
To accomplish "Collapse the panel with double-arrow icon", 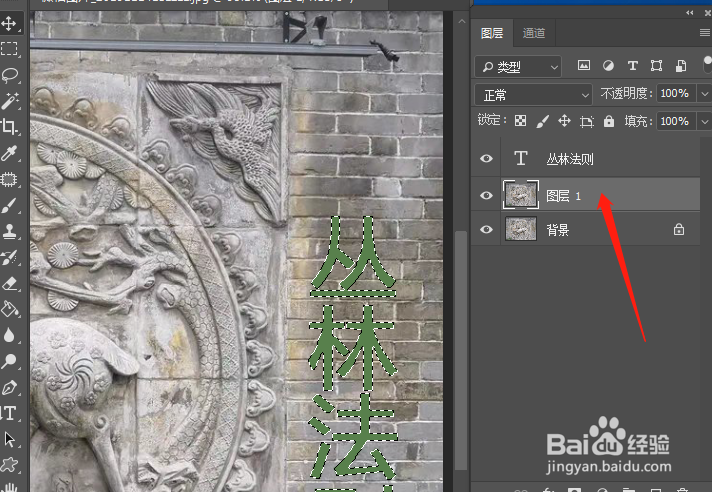I will 690,13.
